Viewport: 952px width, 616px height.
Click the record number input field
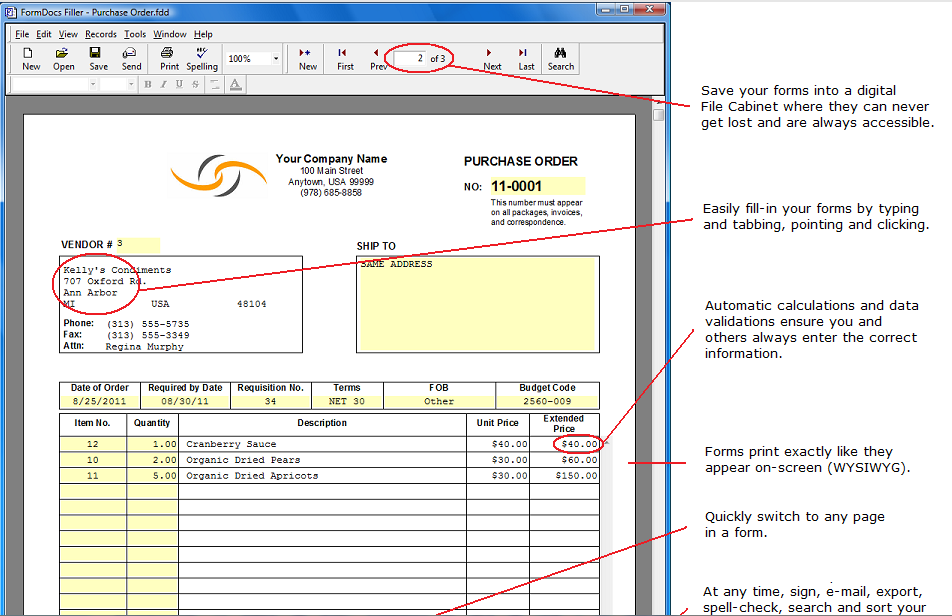pos(410,59)
